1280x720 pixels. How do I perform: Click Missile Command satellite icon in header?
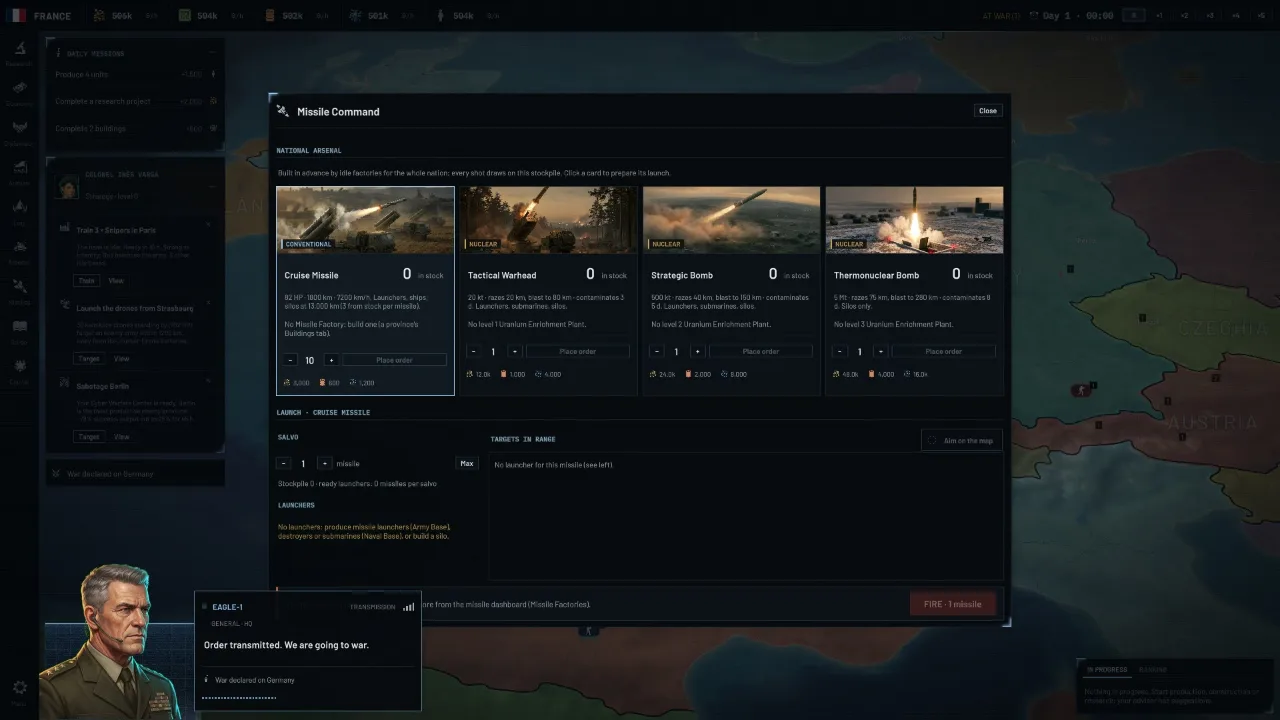(x=283, y=111)
